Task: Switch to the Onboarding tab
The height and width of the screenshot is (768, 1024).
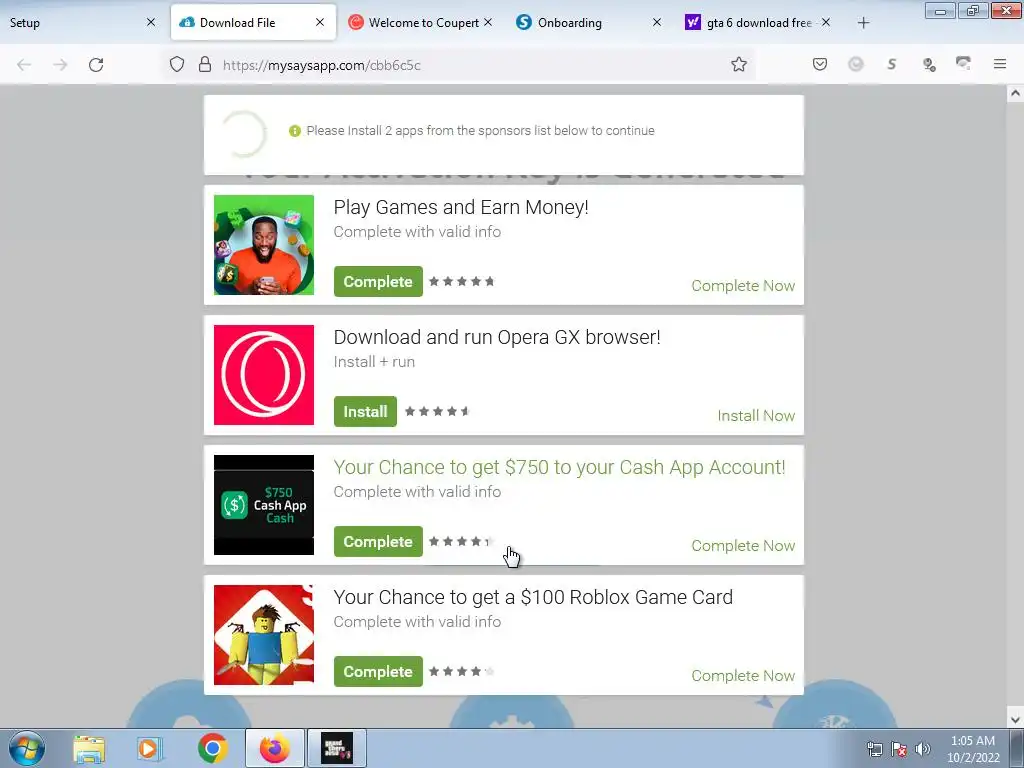Action: [x=590, y=23]
